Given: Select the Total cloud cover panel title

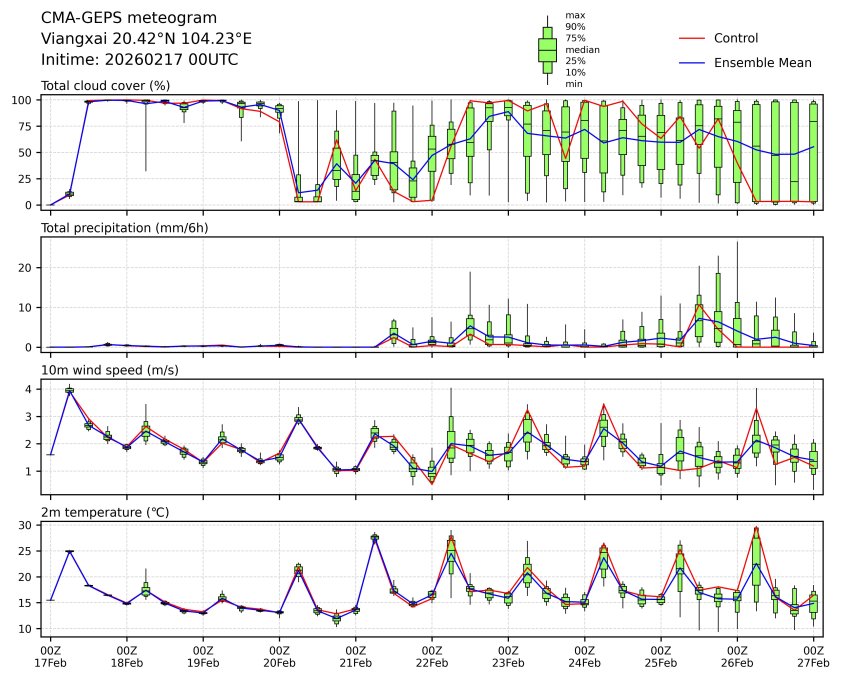Looking at the screenshot, I should [x=105, y=86].
